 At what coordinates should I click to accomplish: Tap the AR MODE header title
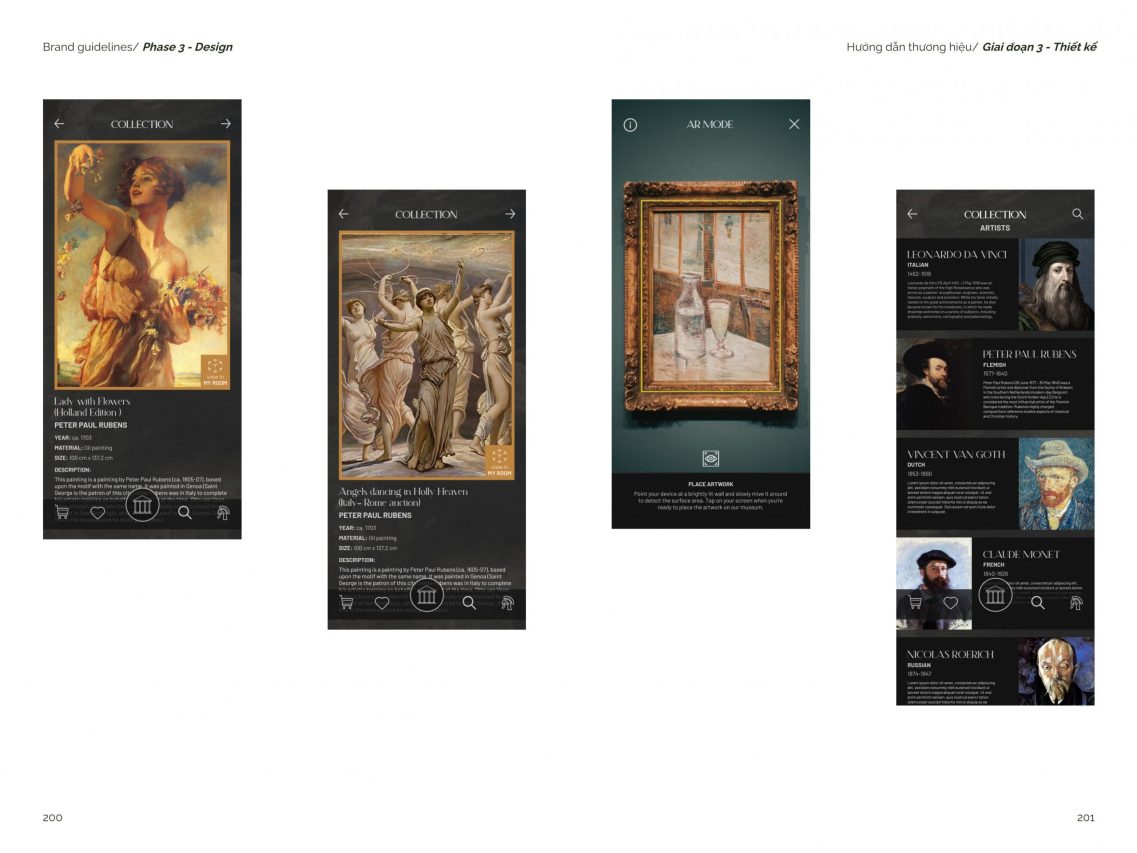[x=710, y=124]
